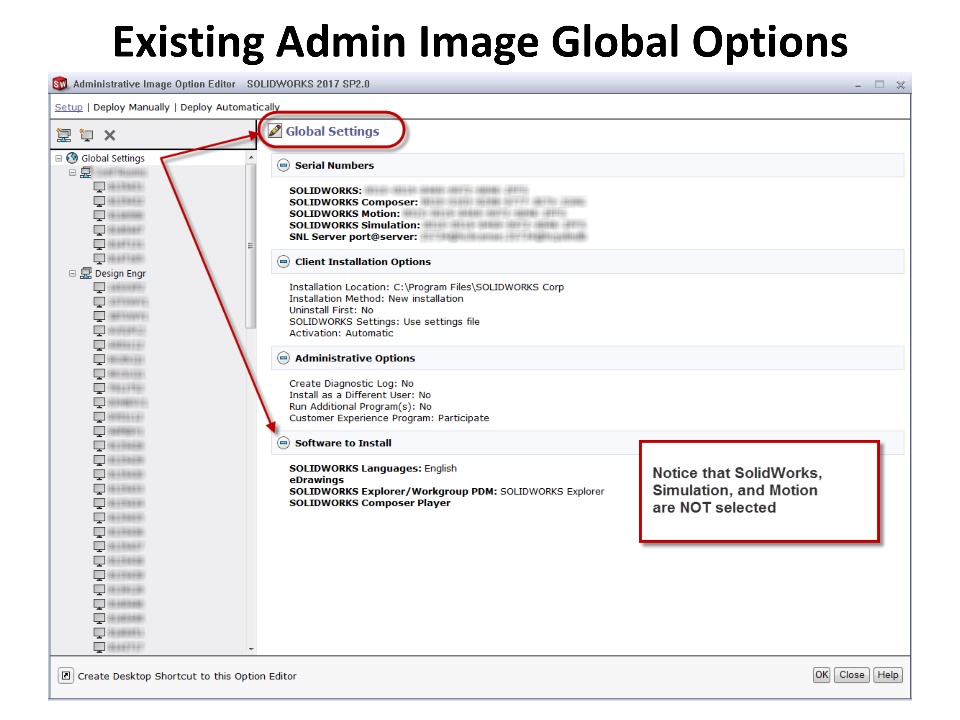960x720 pixels.
Task: Click the tree panel scroll up arrow
Action: [x=250, y=158]
